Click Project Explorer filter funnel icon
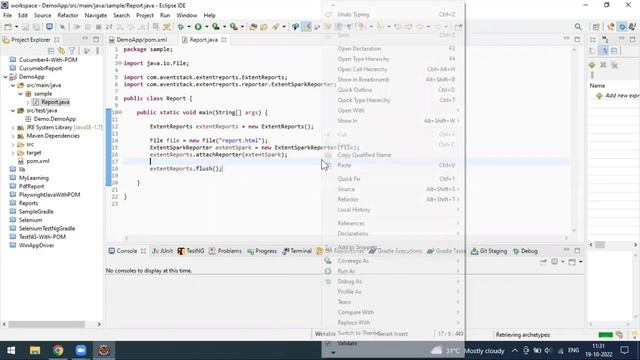 (x=72, y=51)
